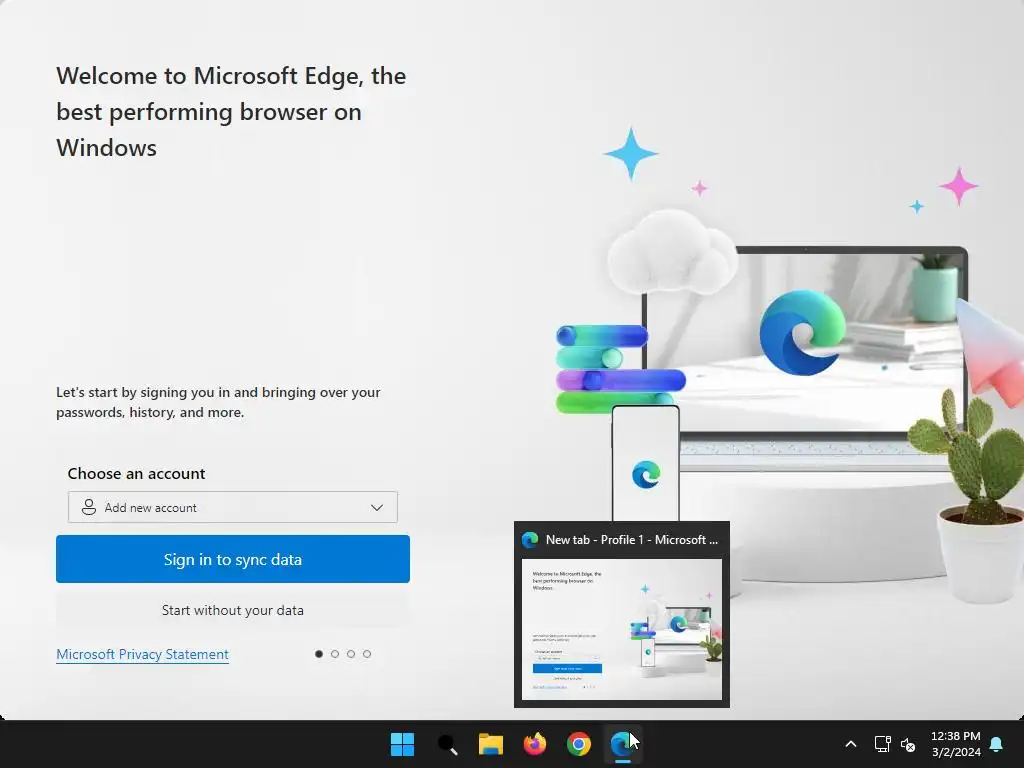Open taskbar Search magnifier
This screenshot has height=768, width=1024.
(447, 744)
